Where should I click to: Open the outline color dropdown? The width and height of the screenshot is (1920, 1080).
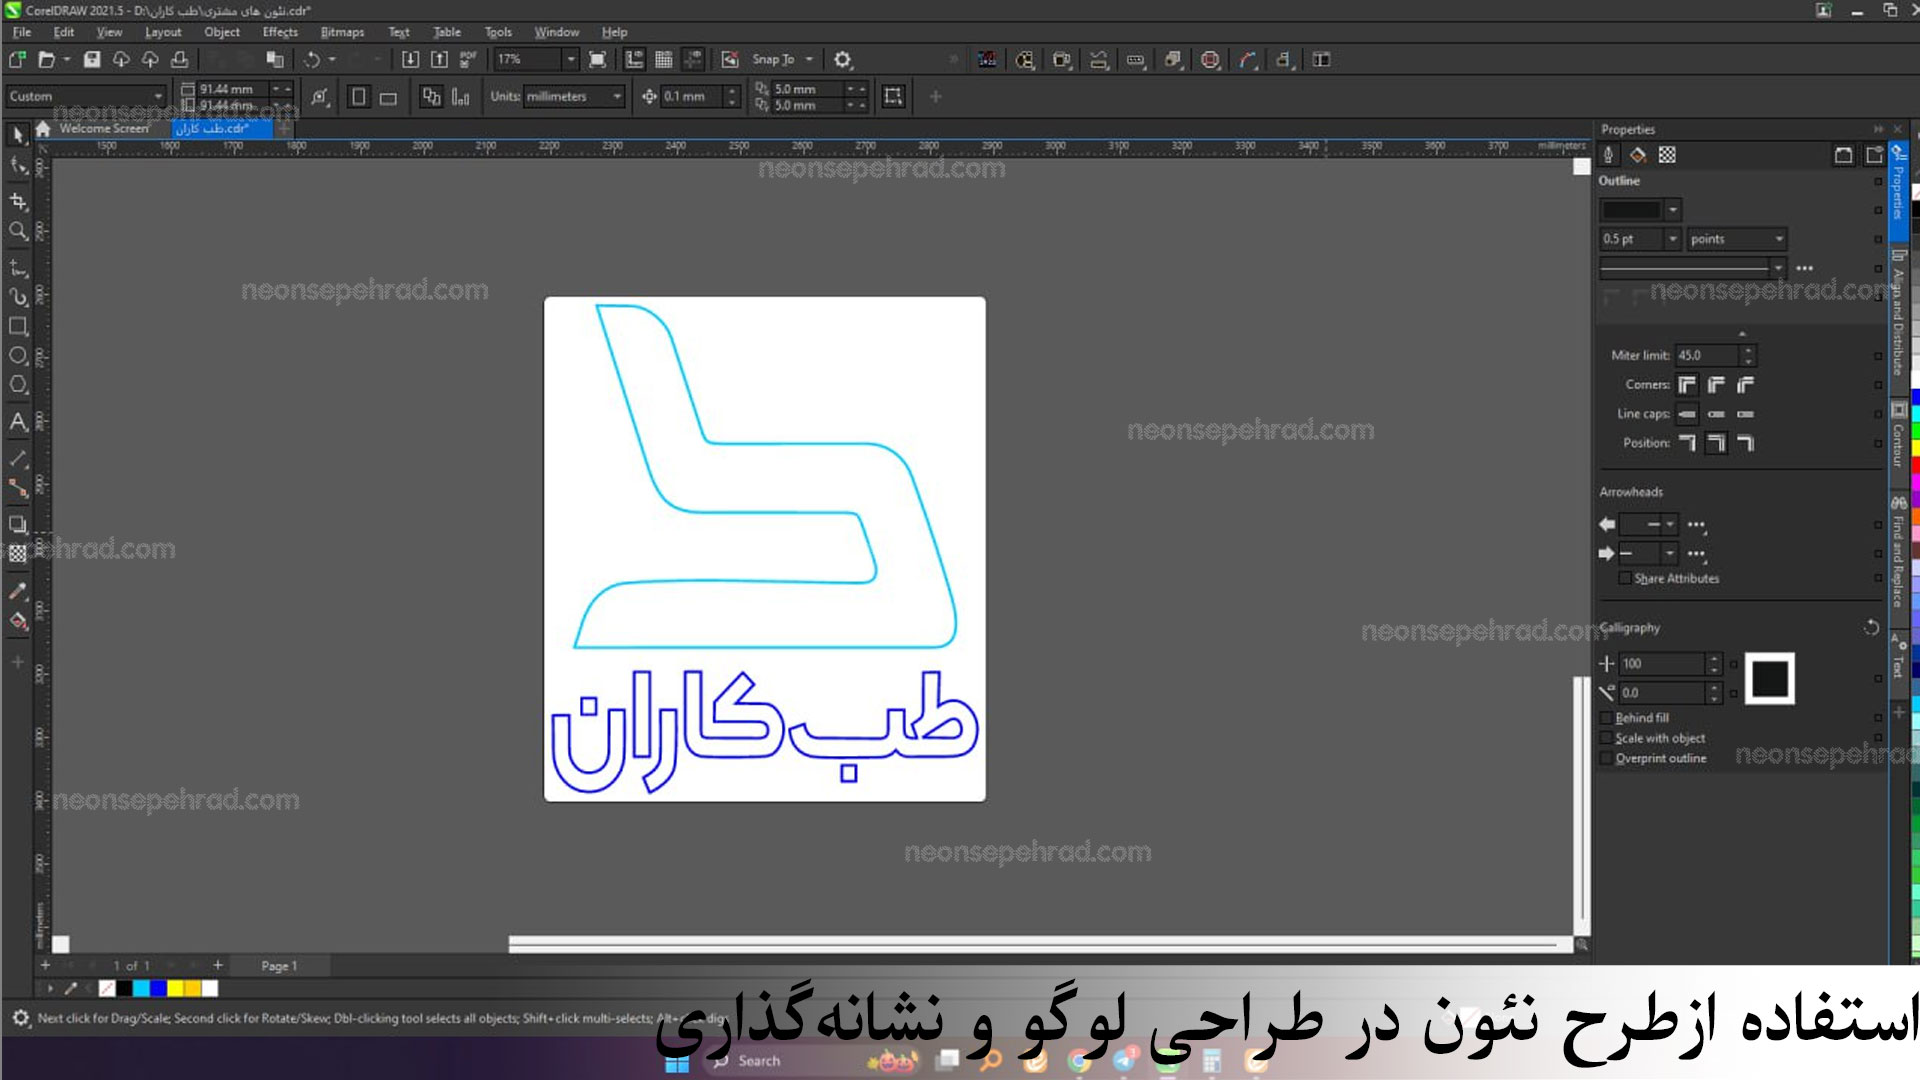(x=1673, y=210)
